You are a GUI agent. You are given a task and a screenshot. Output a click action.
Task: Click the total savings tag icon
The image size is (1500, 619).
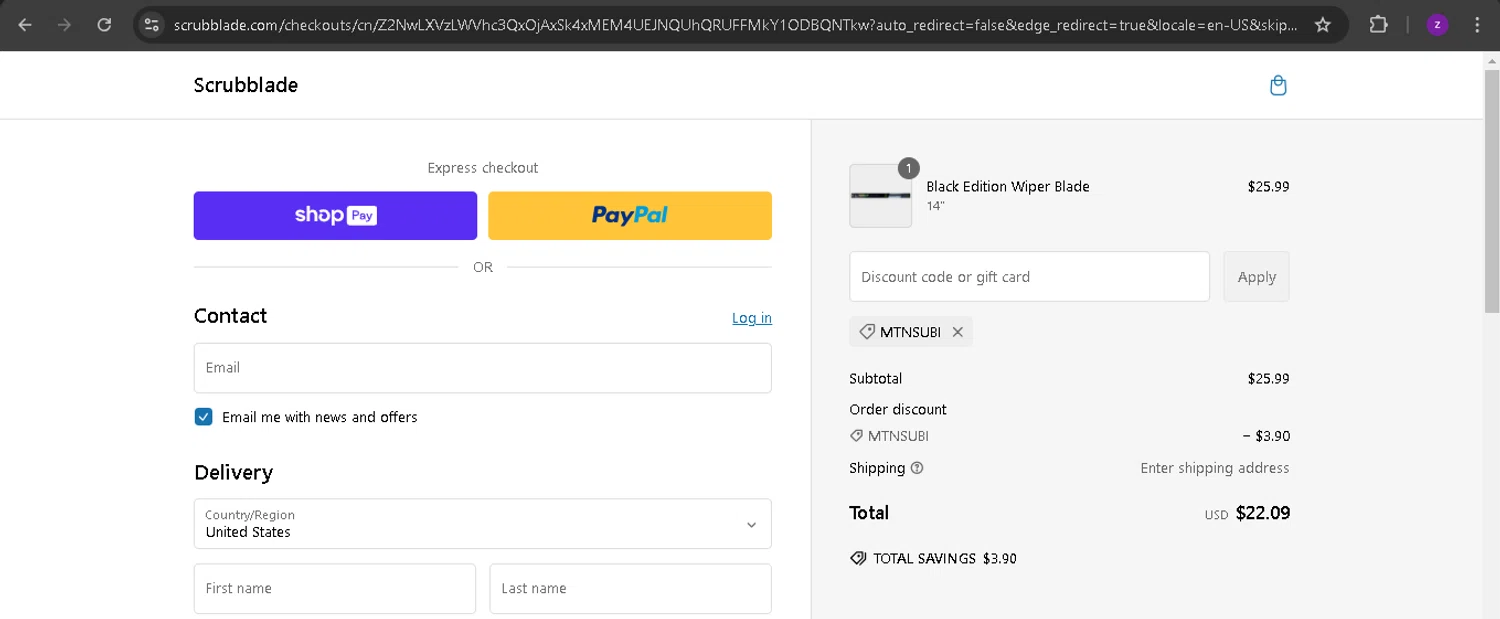click(x=858, y=558)
